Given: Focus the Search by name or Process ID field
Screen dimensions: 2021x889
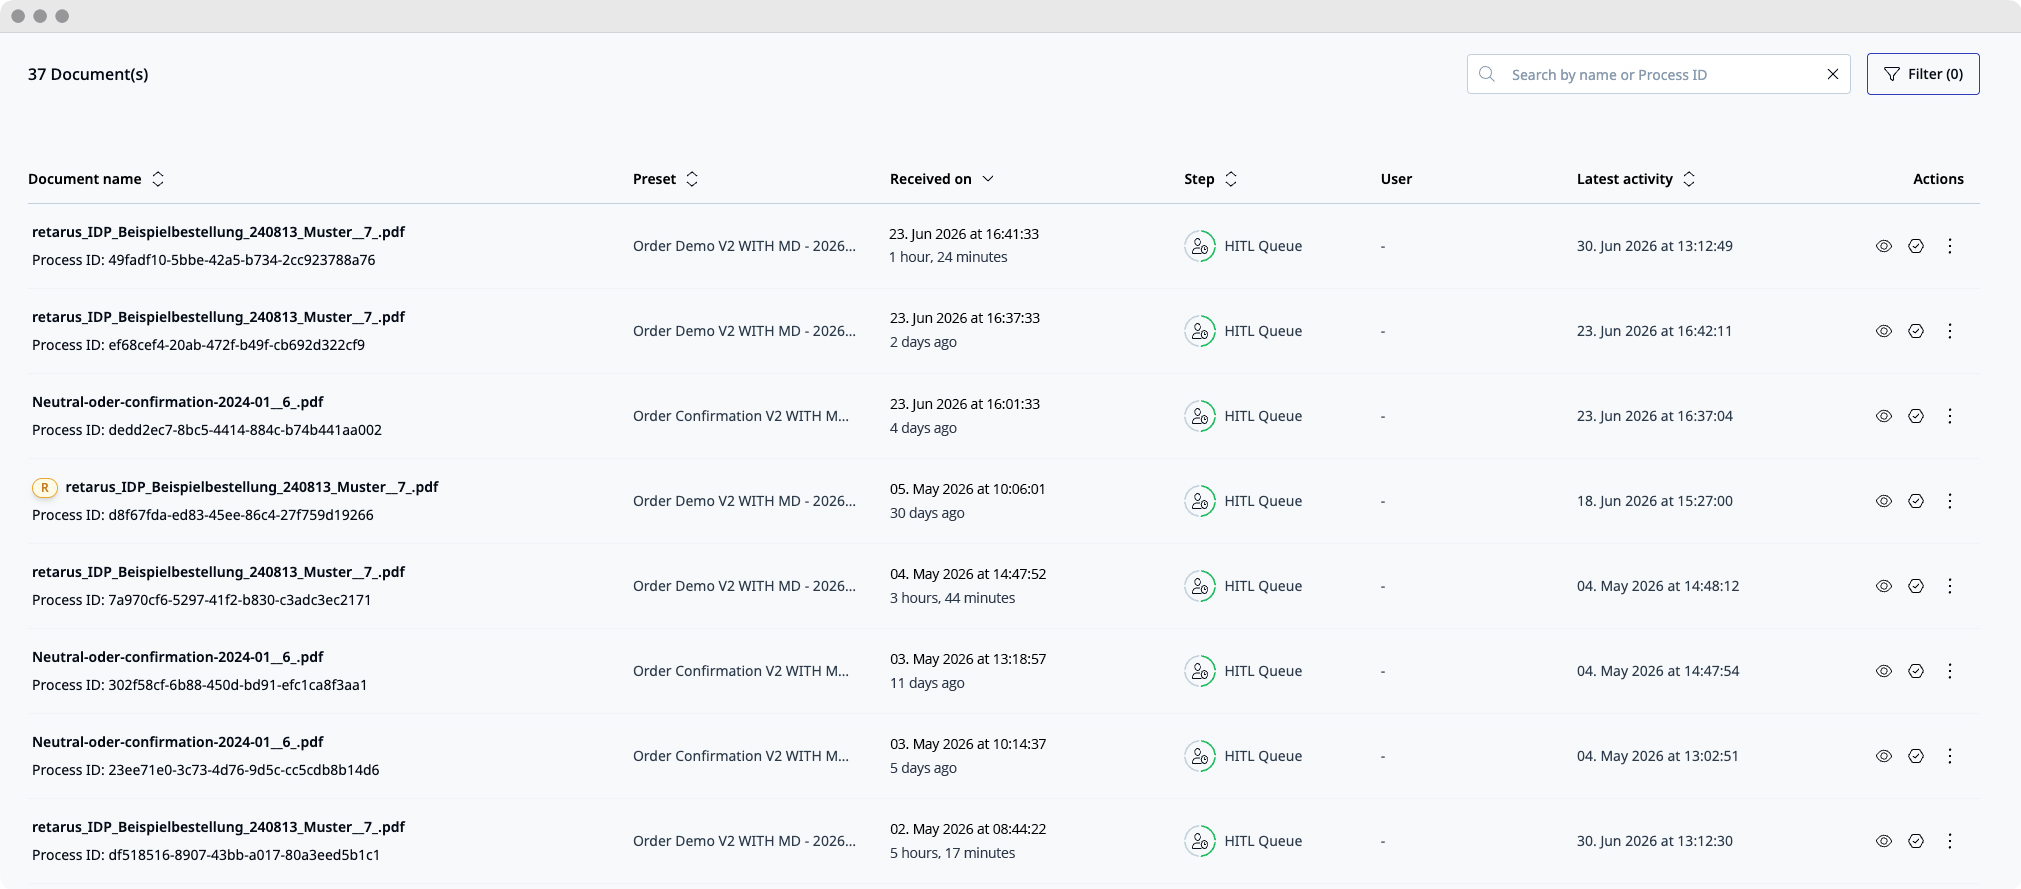Looking at the screenshot, I should 1659,74.
